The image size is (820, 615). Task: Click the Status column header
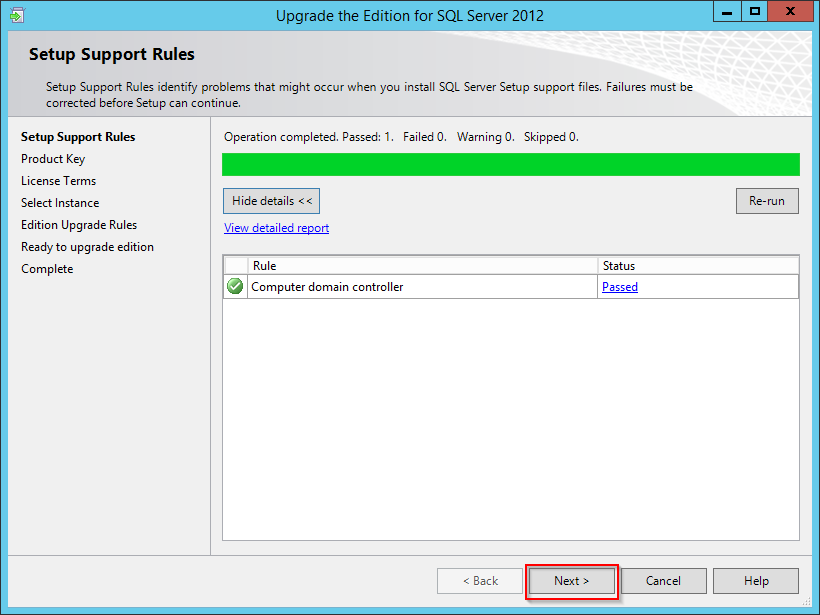[698, 266]
